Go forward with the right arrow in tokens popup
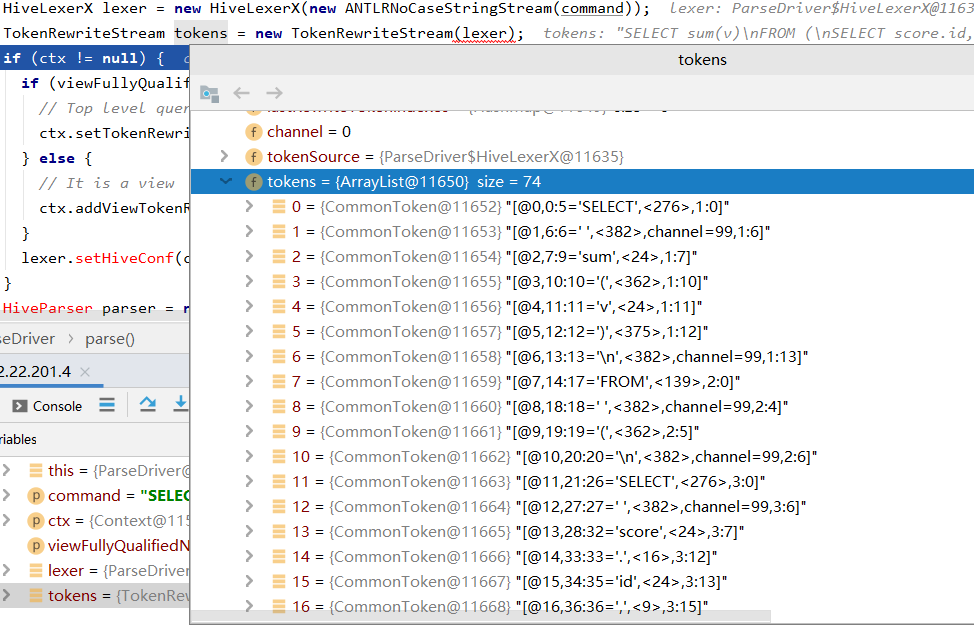This screenshot has width=974, height=627. pos(274,93)
